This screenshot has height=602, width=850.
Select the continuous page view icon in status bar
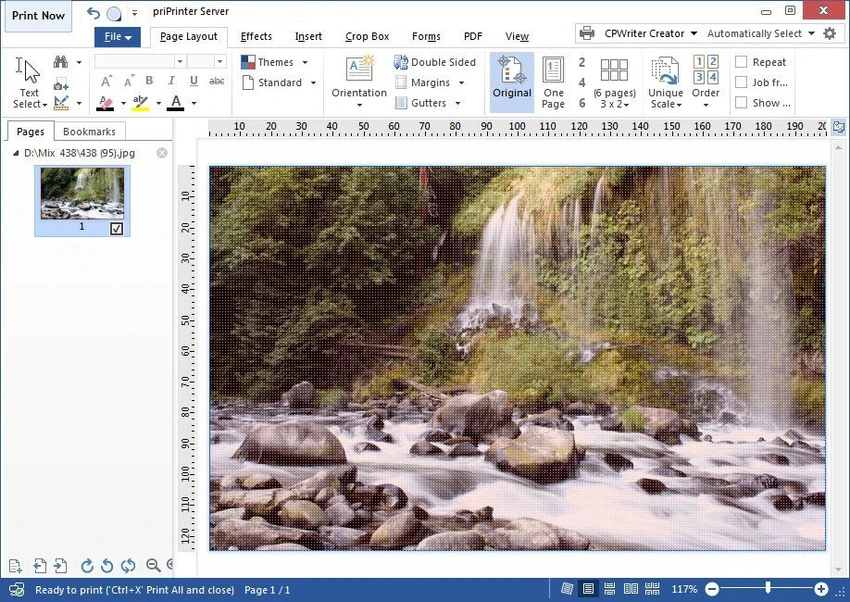coord(609,588)
